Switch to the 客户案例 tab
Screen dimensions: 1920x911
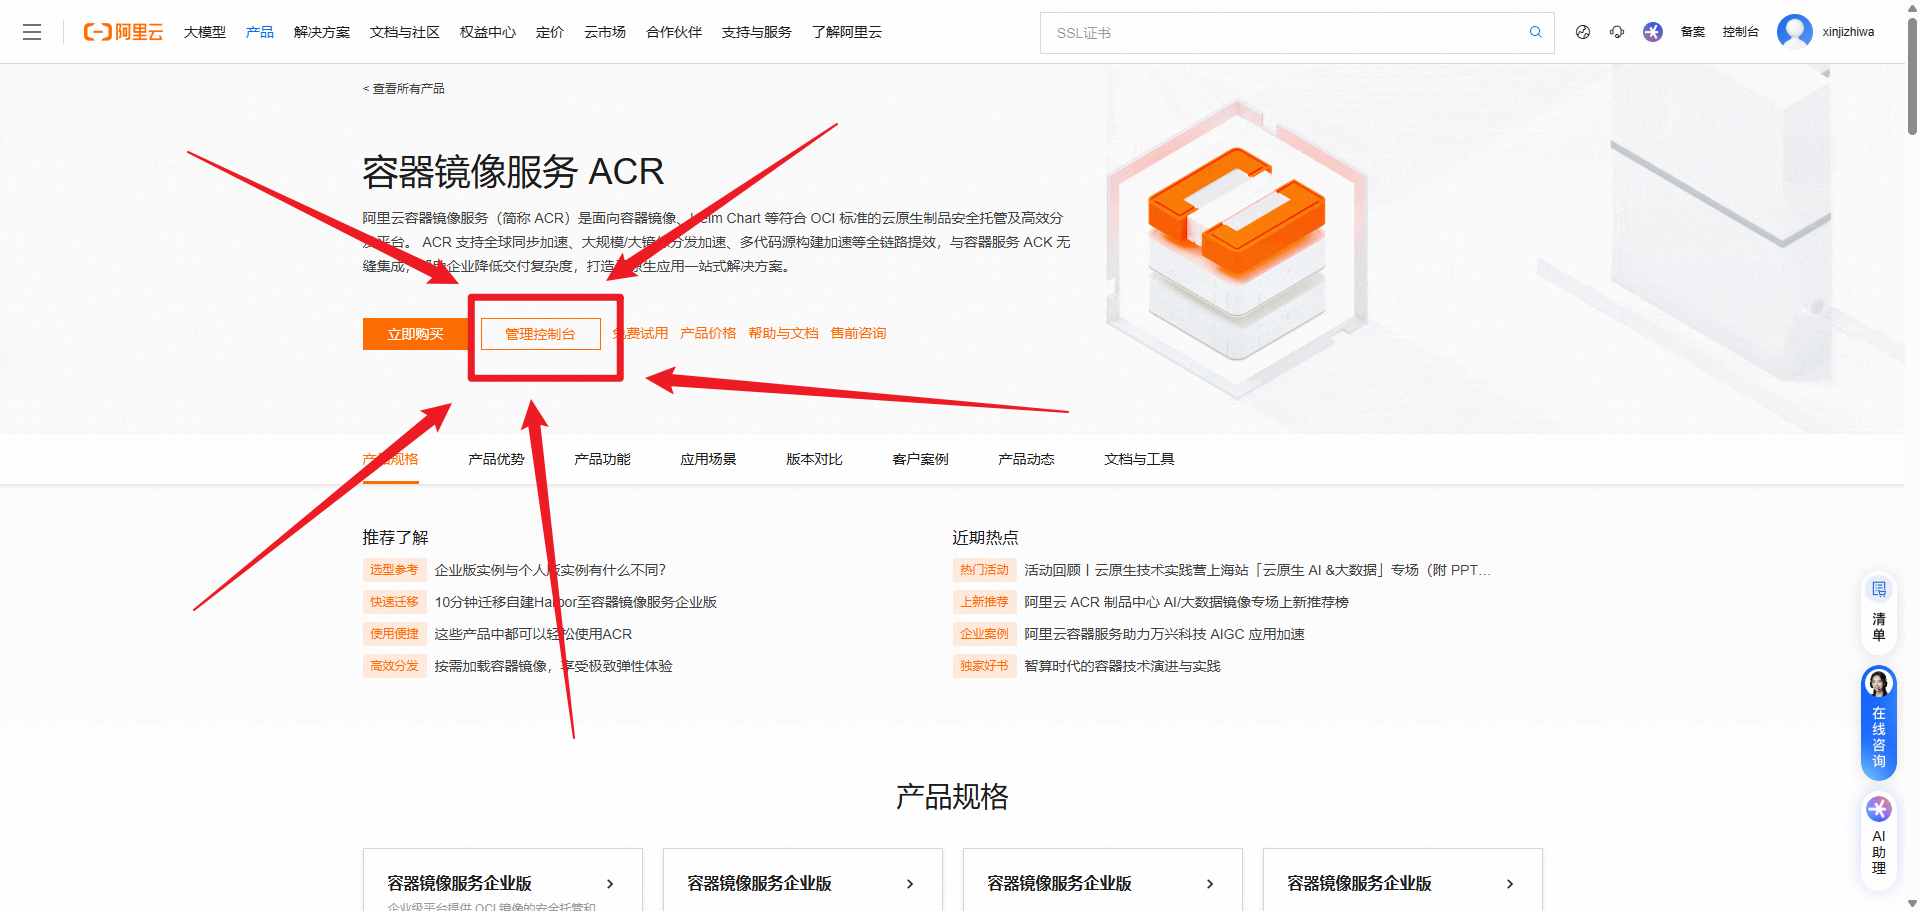(920, 459)
